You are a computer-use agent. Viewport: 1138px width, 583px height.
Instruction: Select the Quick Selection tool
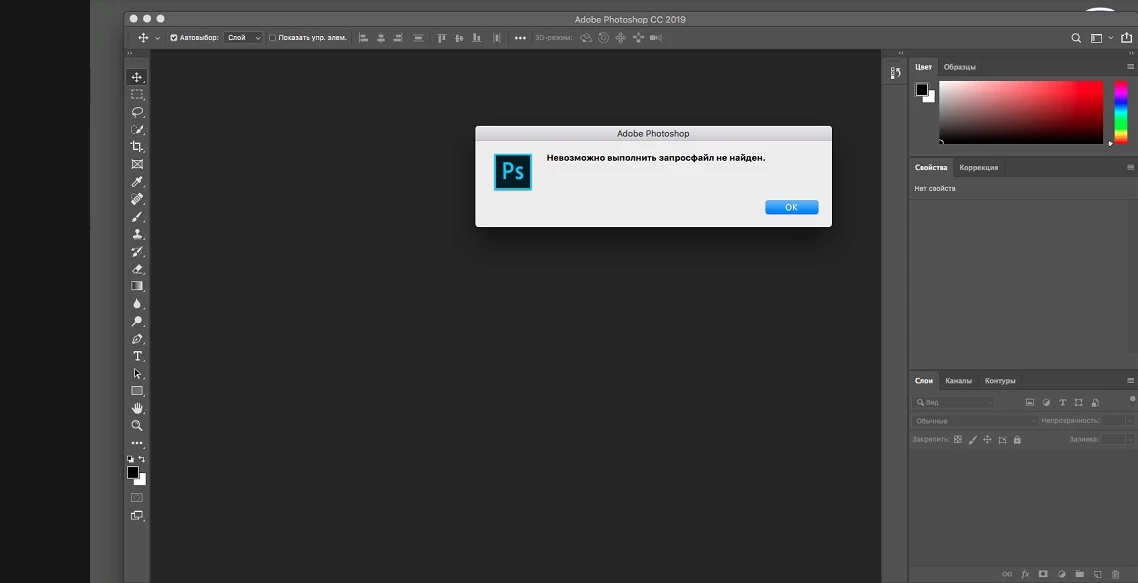pyautogui.click(x=136, y=129)
